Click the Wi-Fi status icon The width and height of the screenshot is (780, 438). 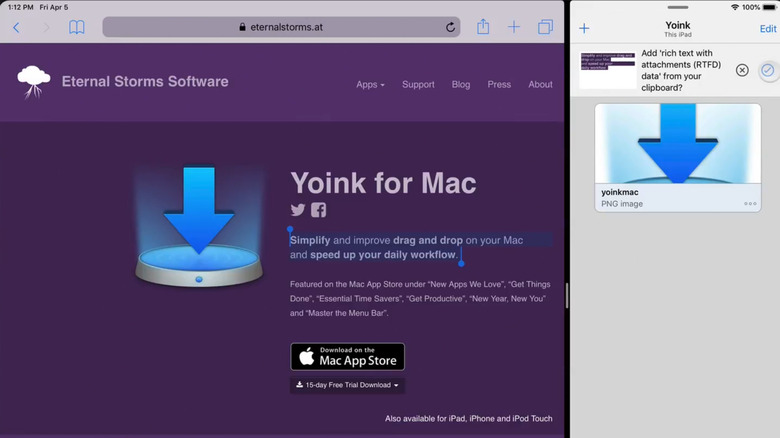tap(735, 7)
